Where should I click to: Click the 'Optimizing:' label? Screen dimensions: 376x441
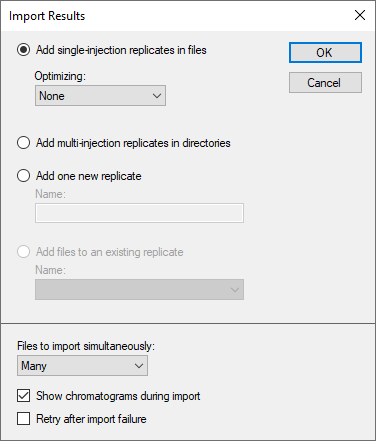point(60,76)
